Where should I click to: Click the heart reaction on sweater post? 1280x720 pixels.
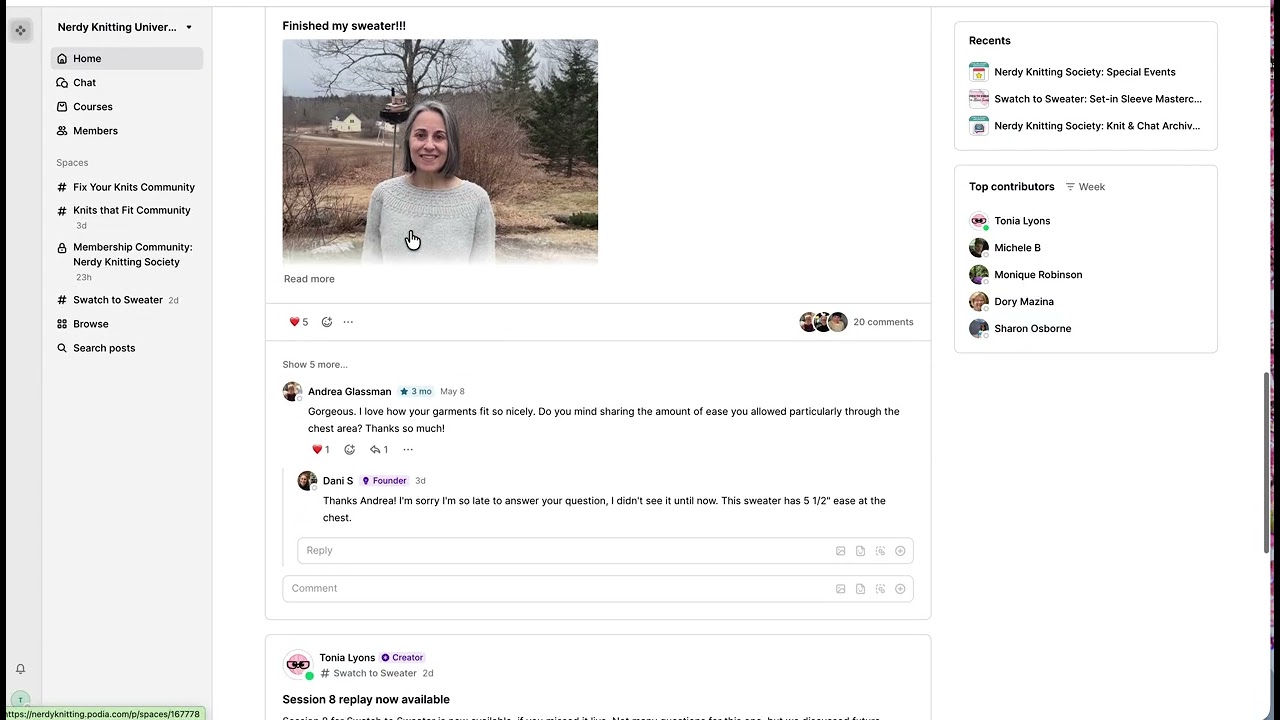point(298,322)
